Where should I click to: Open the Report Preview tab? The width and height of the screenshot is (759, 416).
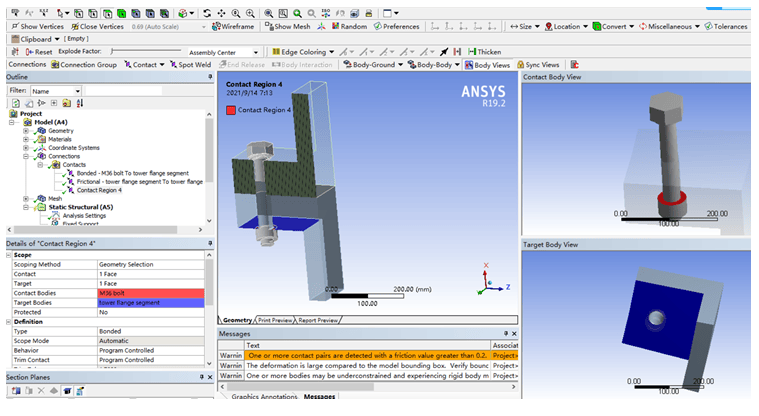coord(320,320)
